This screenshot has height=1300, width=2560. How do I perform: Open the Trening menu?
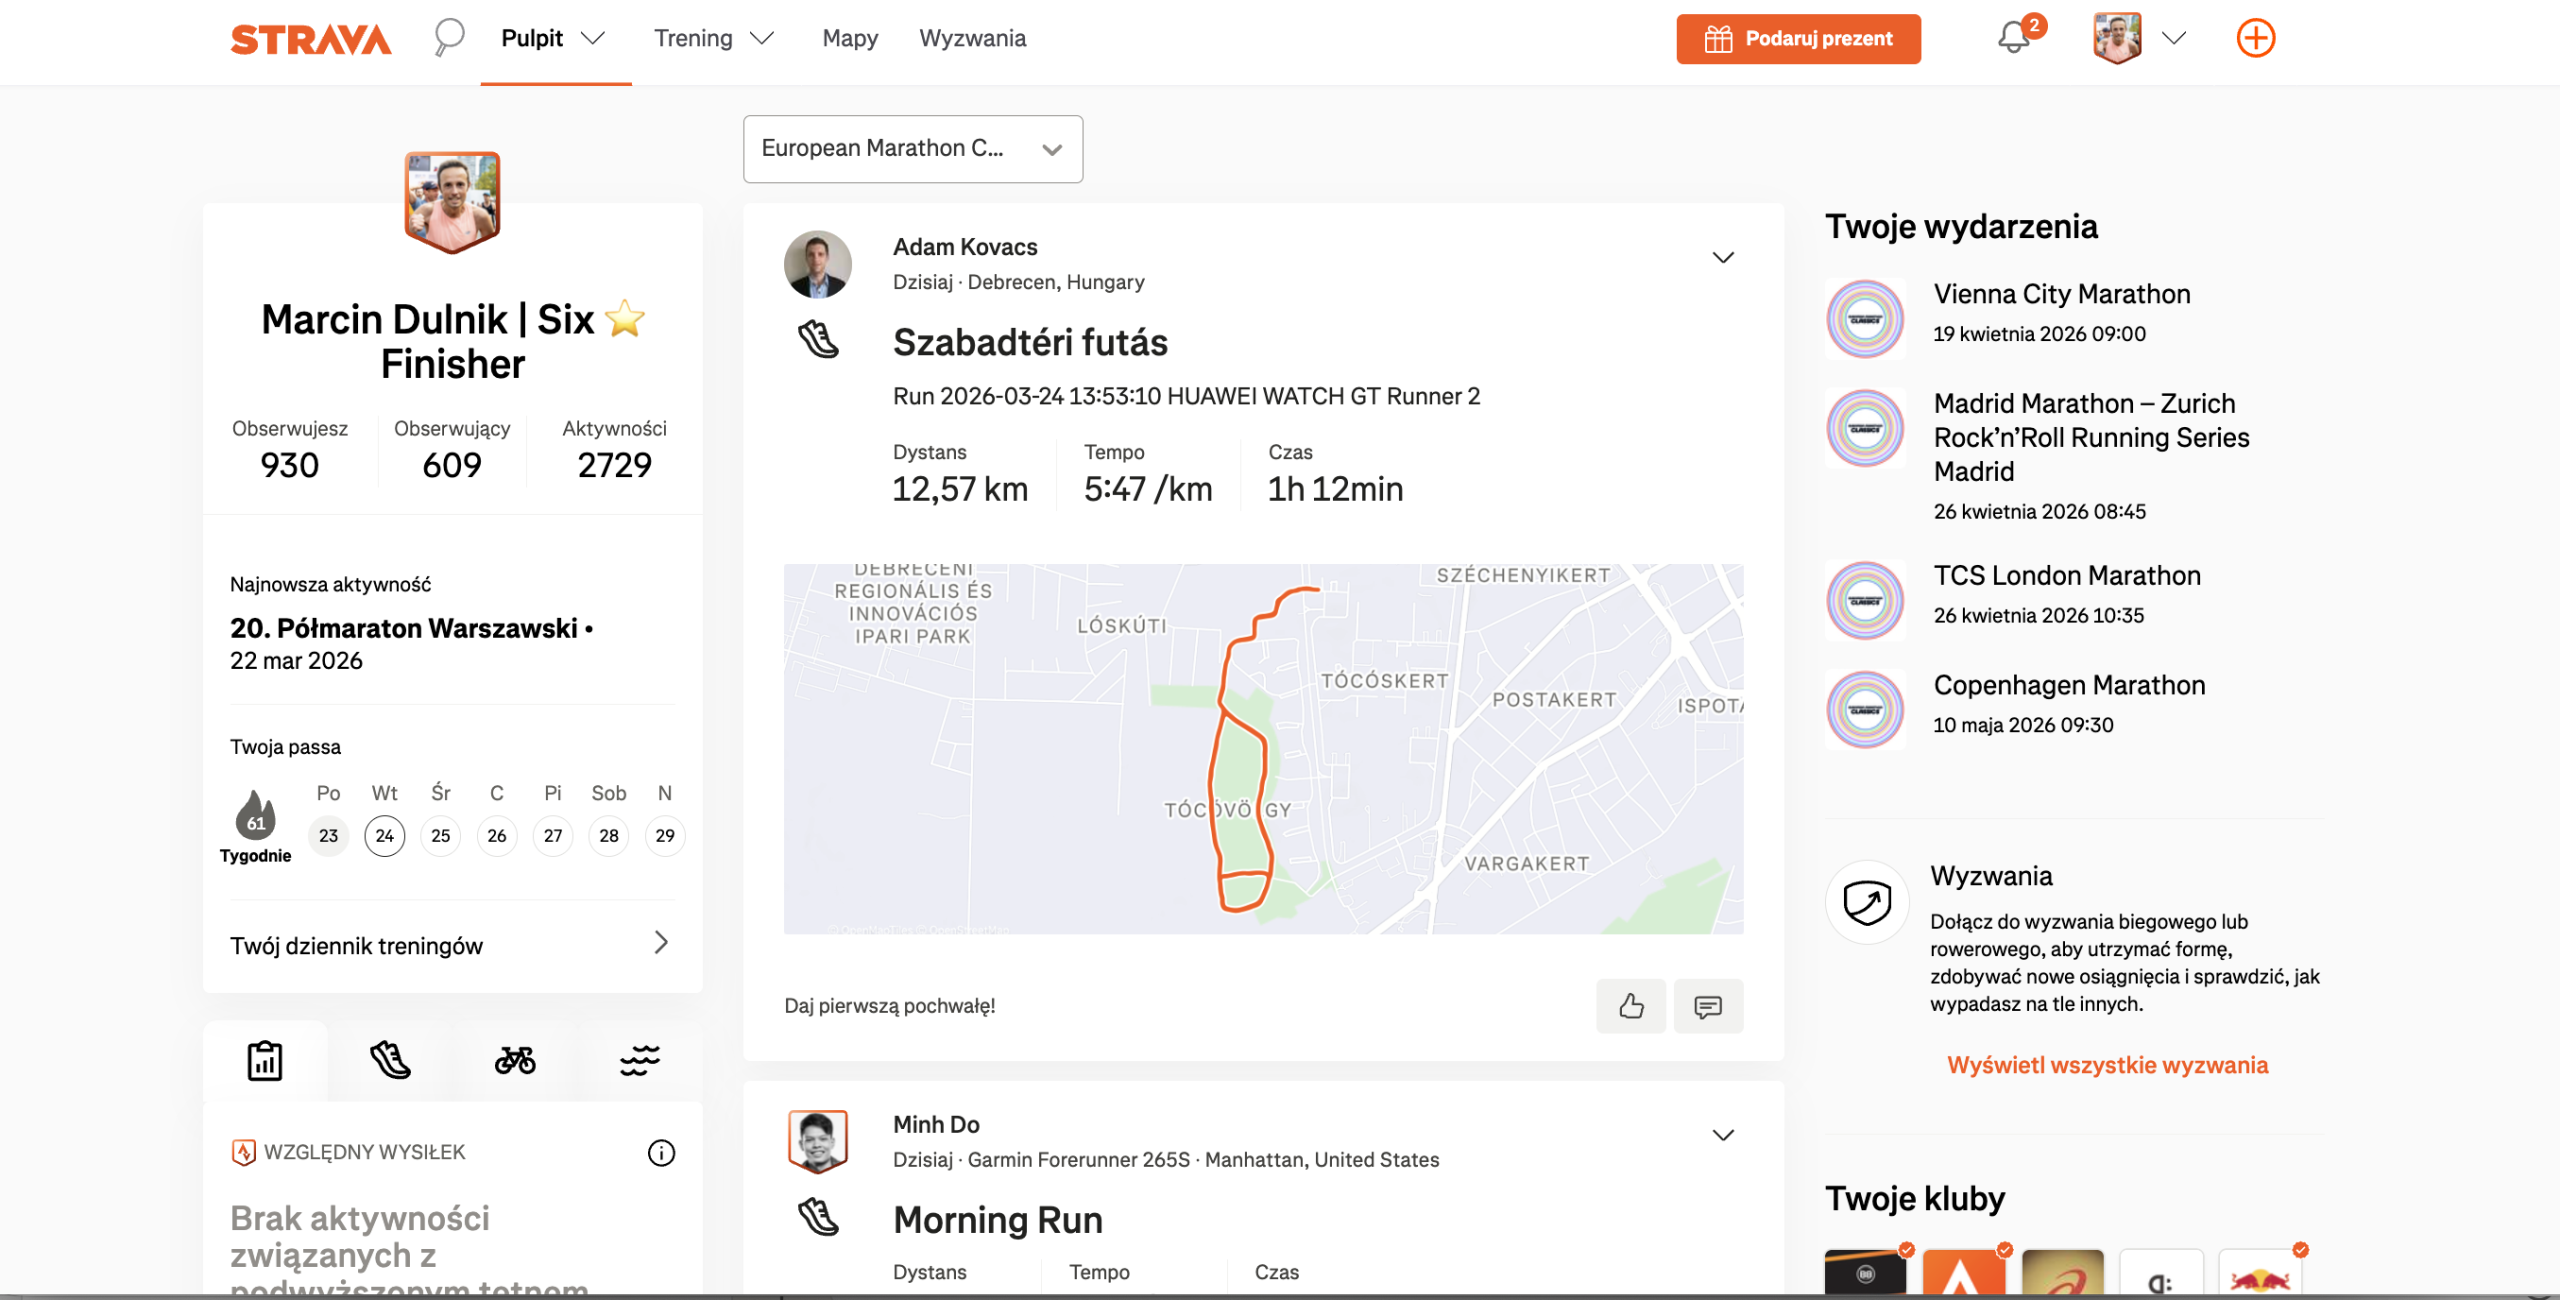coord(713,38)
